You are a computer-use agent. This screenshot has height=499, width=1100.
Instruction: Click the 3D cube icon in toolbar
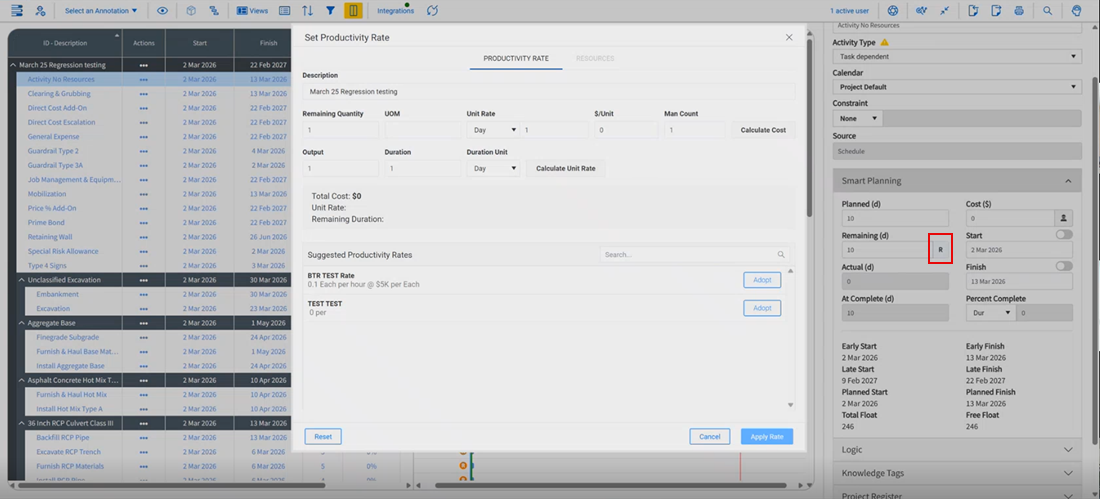pyautogui.click(x=191, y=11)
